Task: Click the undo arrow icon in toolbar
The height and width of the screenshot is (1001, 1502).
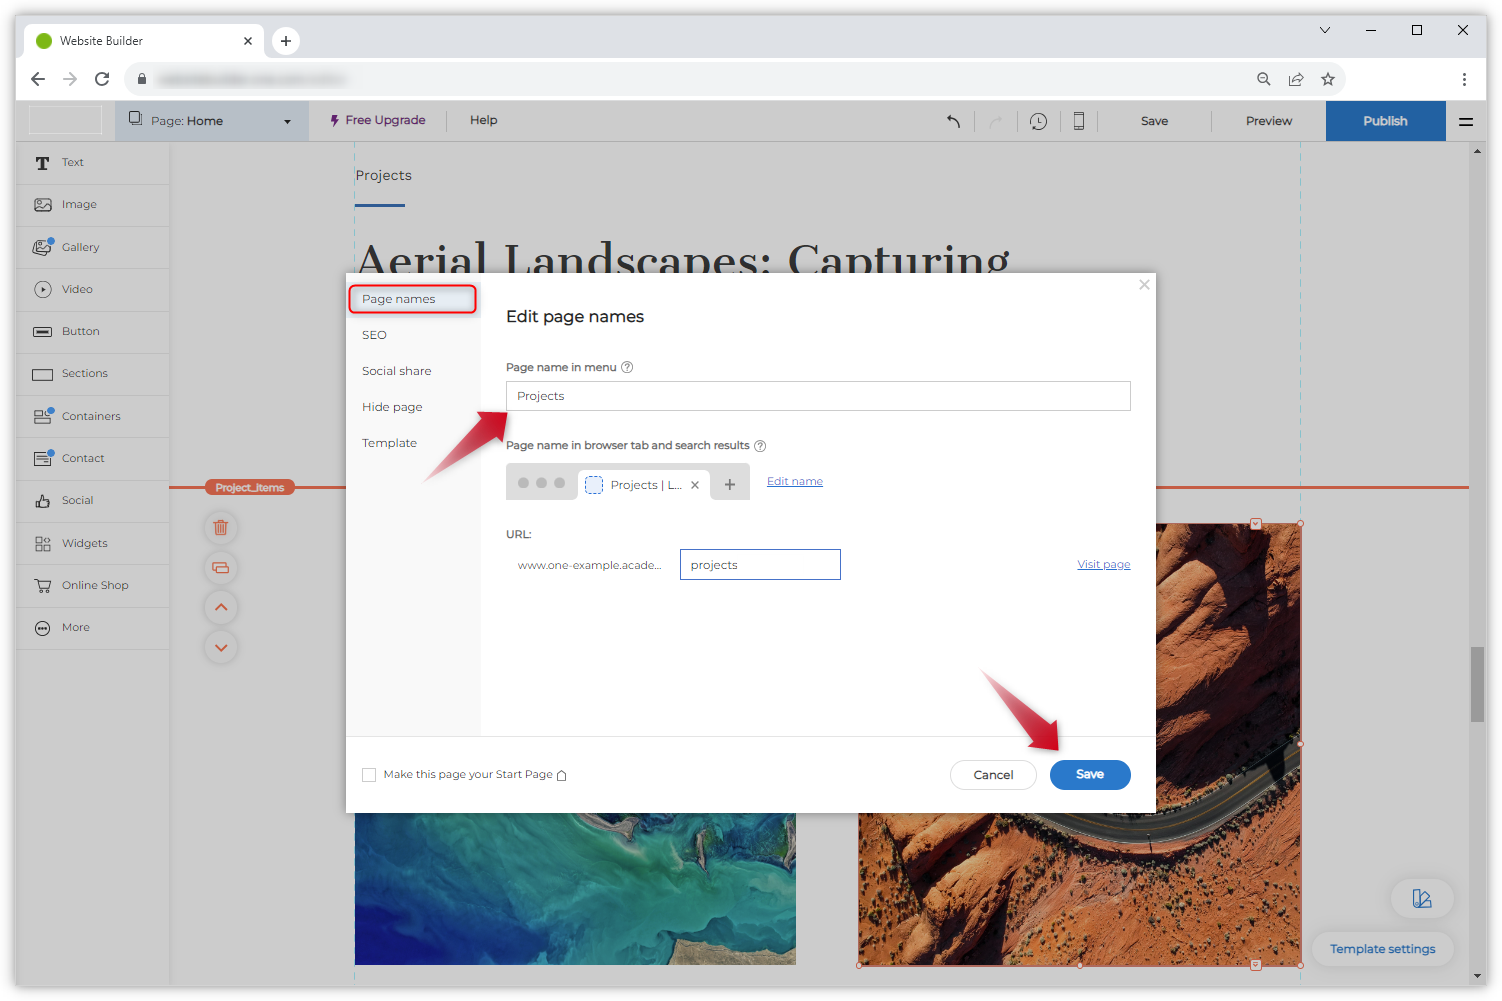Action: click(953, 121)
